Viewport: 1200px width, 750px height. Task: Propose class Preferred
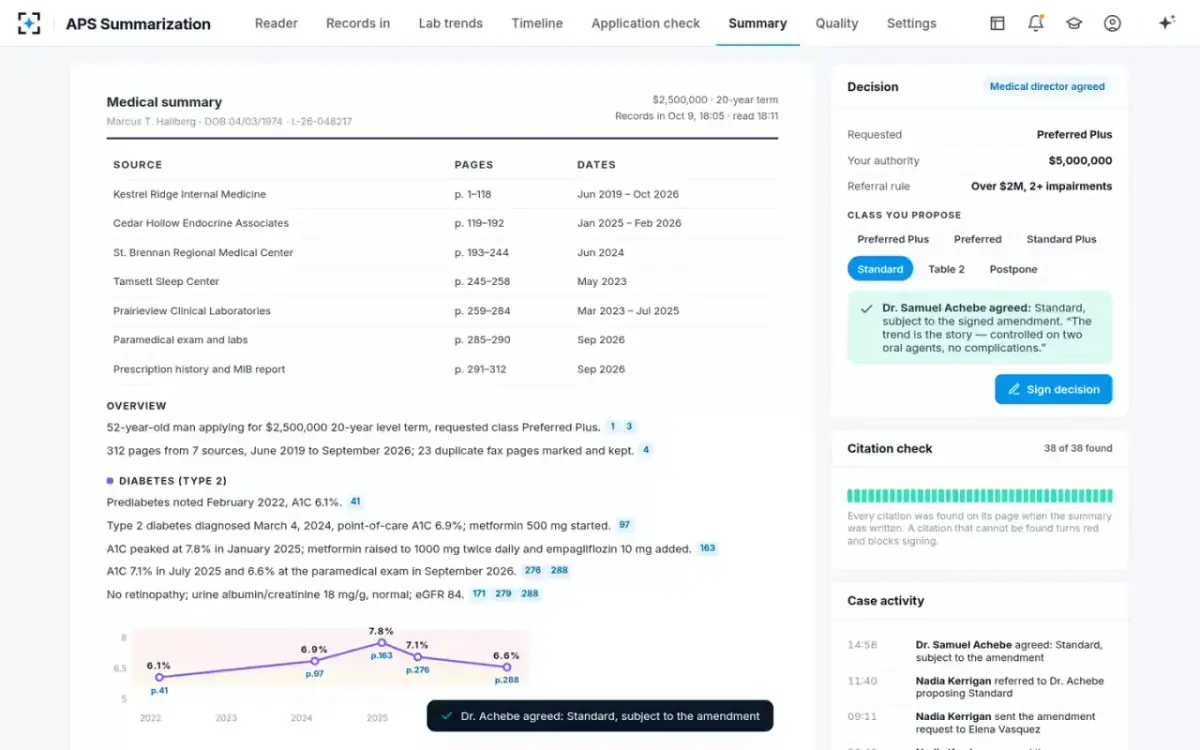pyautogui.click(x=978, y=239)
